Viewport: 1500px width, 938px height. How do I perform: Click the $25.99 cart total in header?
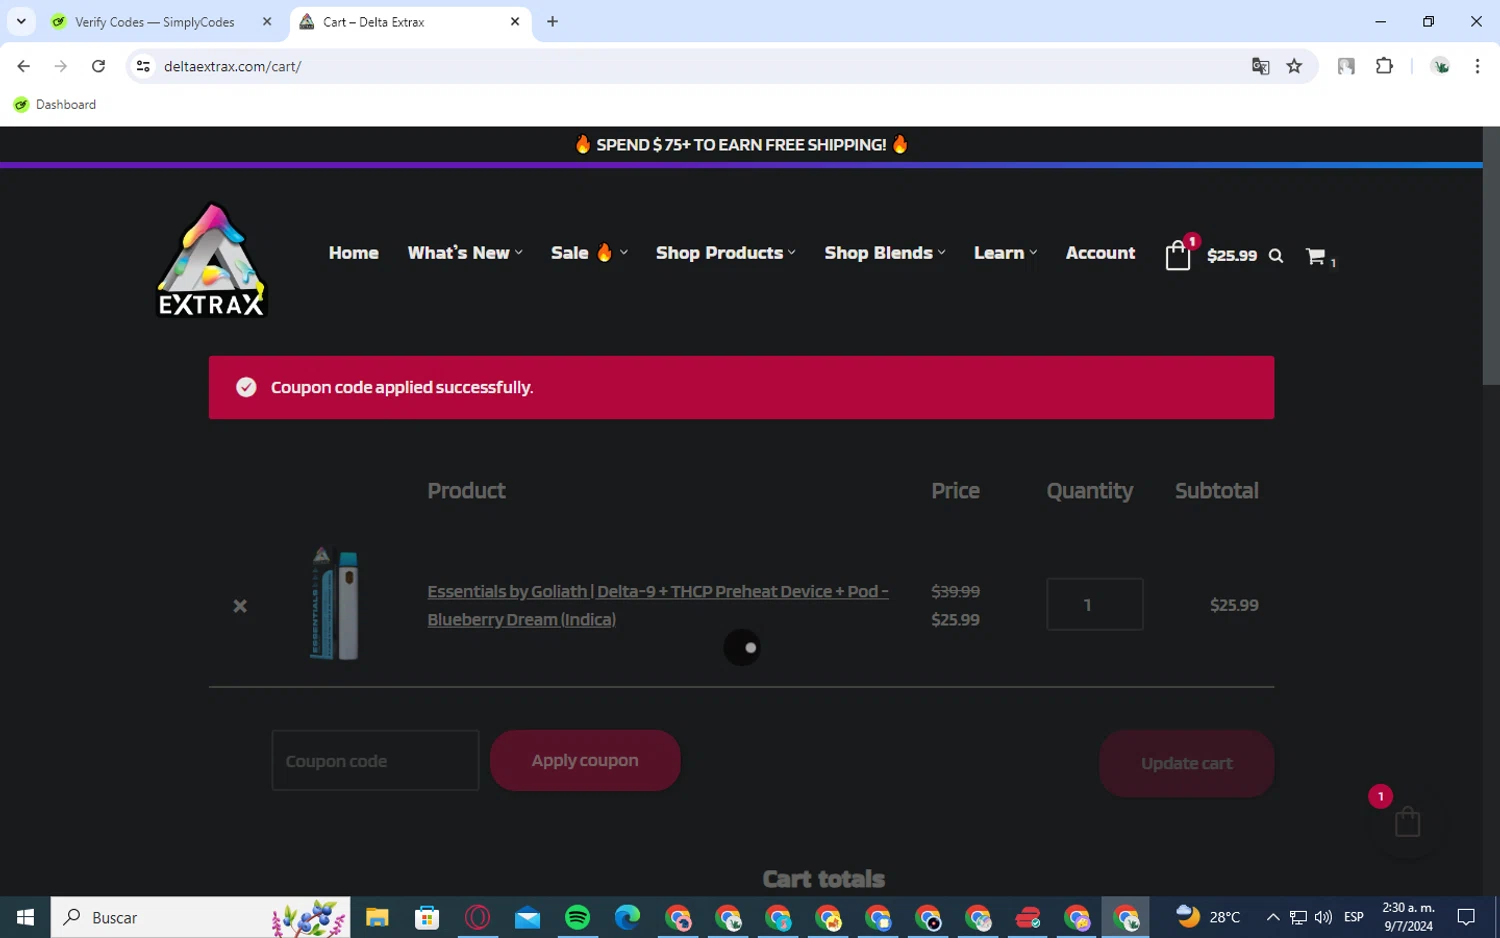tap(1232, 256)
